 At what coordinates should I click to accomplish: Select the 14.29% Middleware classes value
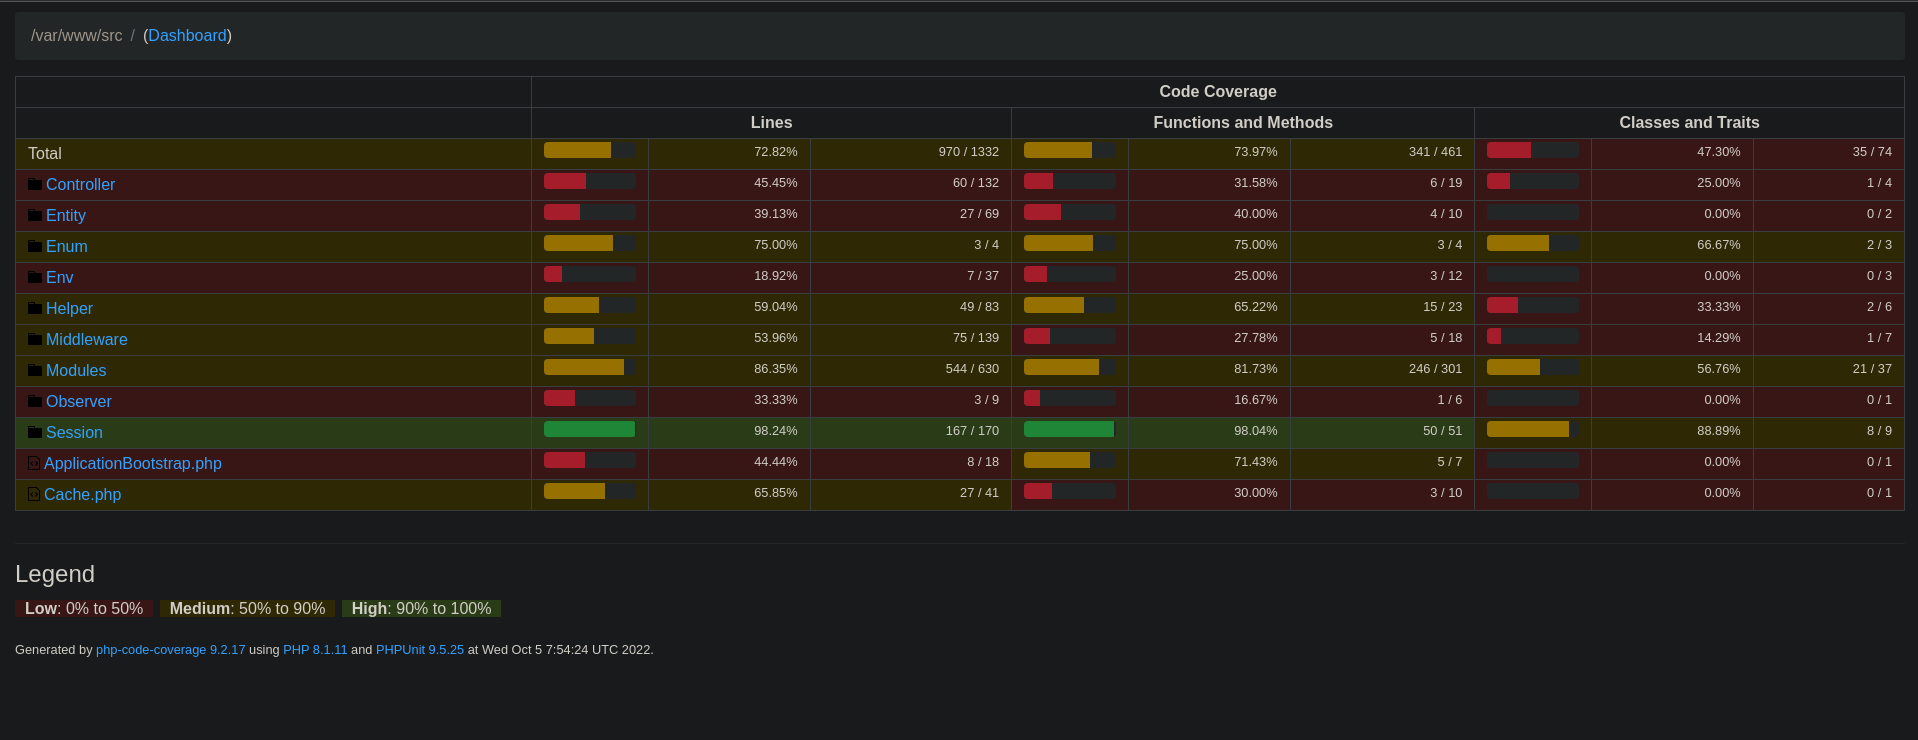tap(1719, 338)
